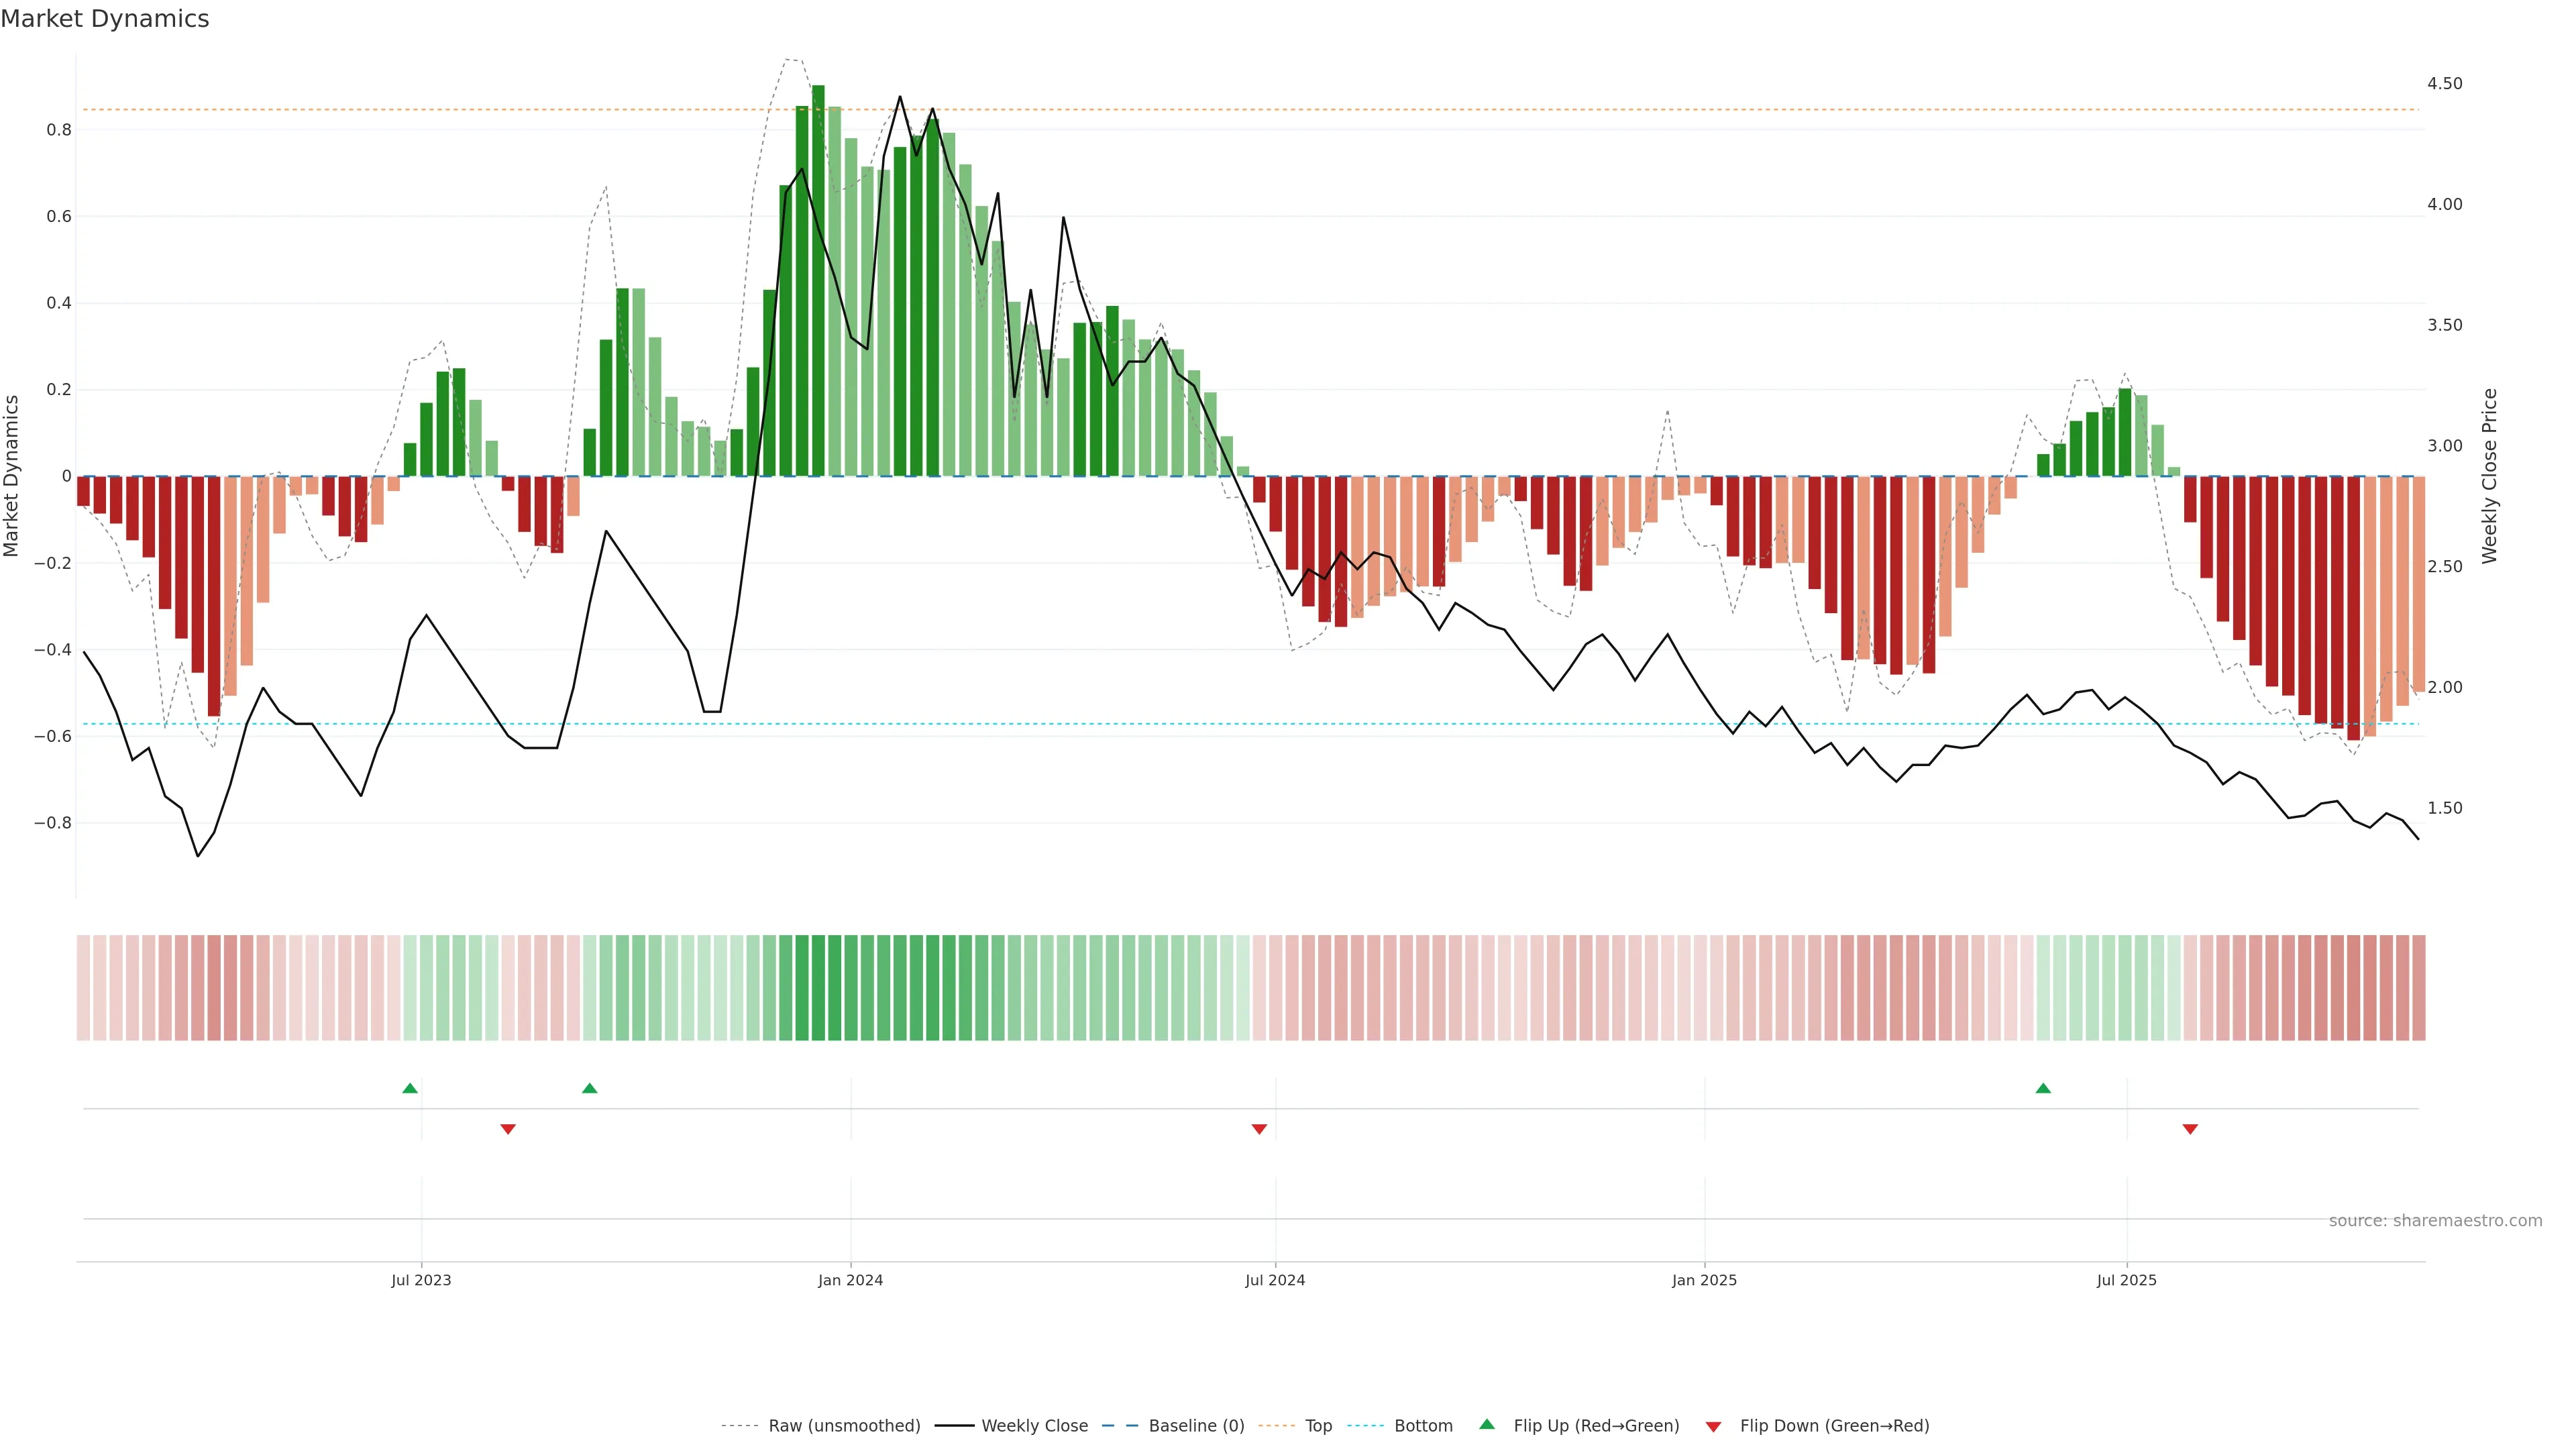Image resolution: width=2576 pixels, height=1449 pixels.
Task: Click the Jul 2024 red Flip Down marker
Action: click(1259, 1129)
